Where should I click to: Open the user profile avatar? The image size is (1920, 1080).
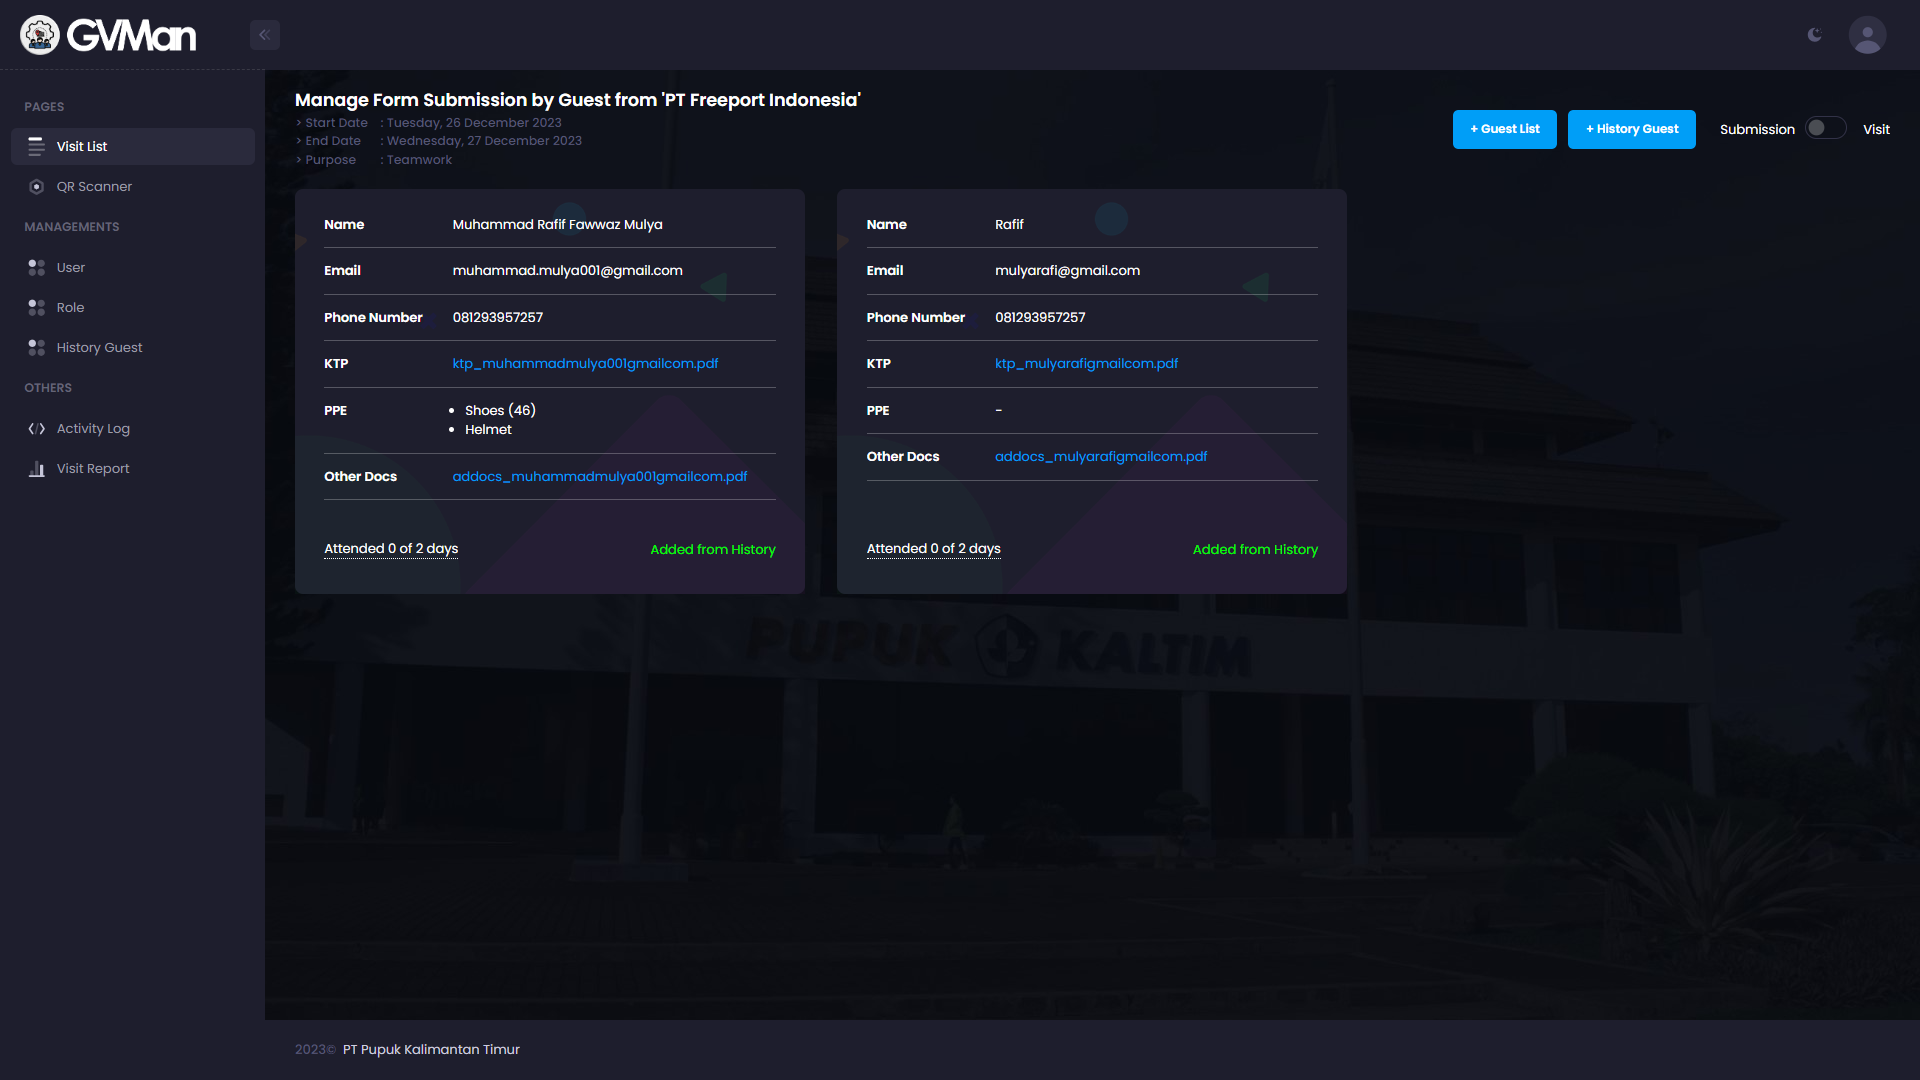coord(1867,35)
